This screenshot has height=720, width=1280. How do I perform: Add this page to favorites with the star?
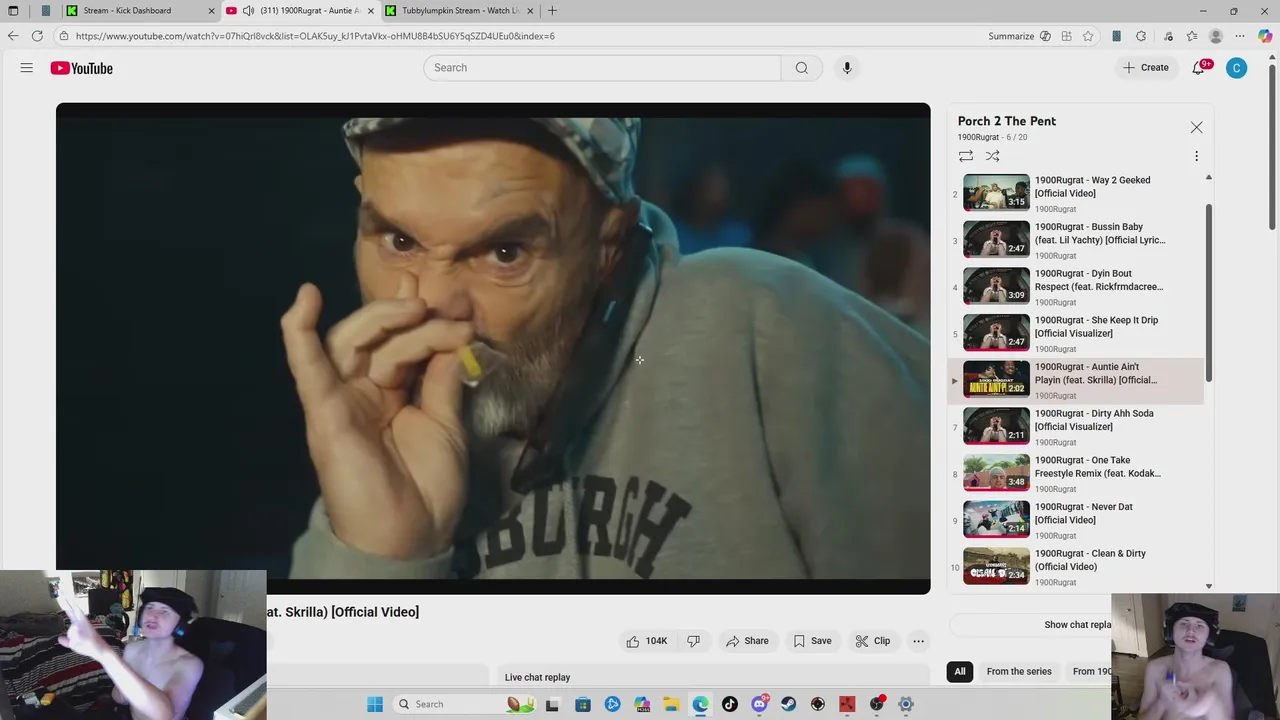1088,36
